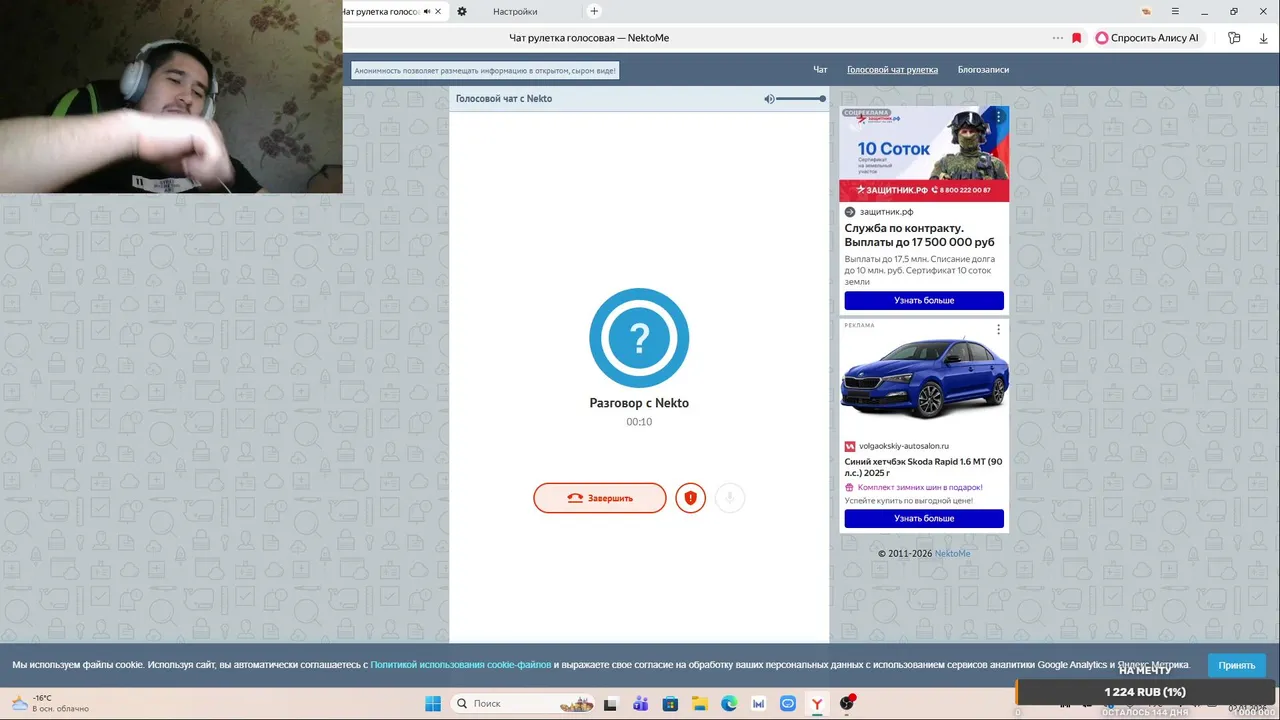1280x720 pixels.
Task: Open ad options menu on Skoda banner
Action: (998, 330)
